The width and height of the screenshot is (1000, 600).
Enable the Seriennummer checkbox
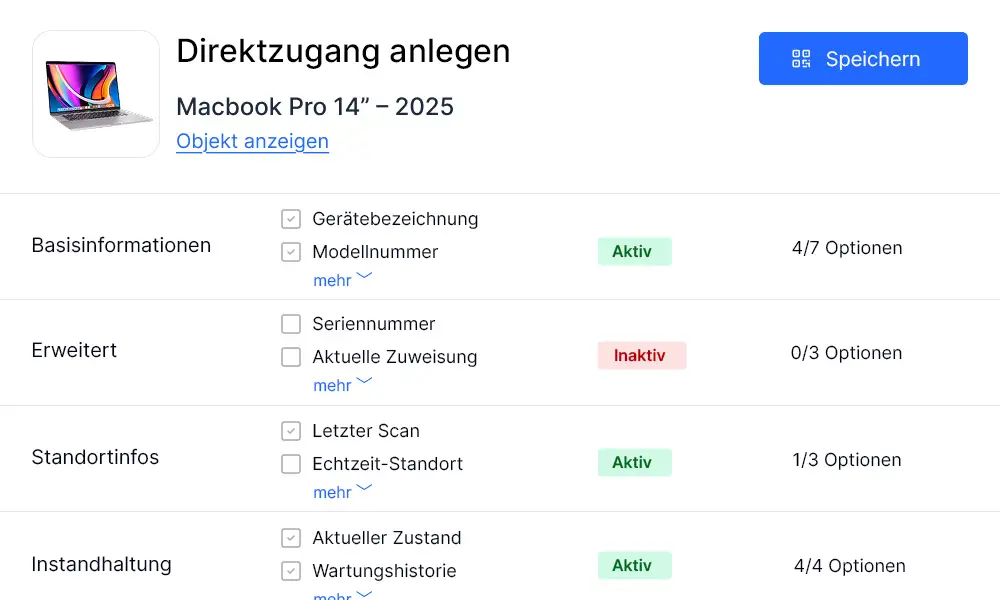point(291,324)
